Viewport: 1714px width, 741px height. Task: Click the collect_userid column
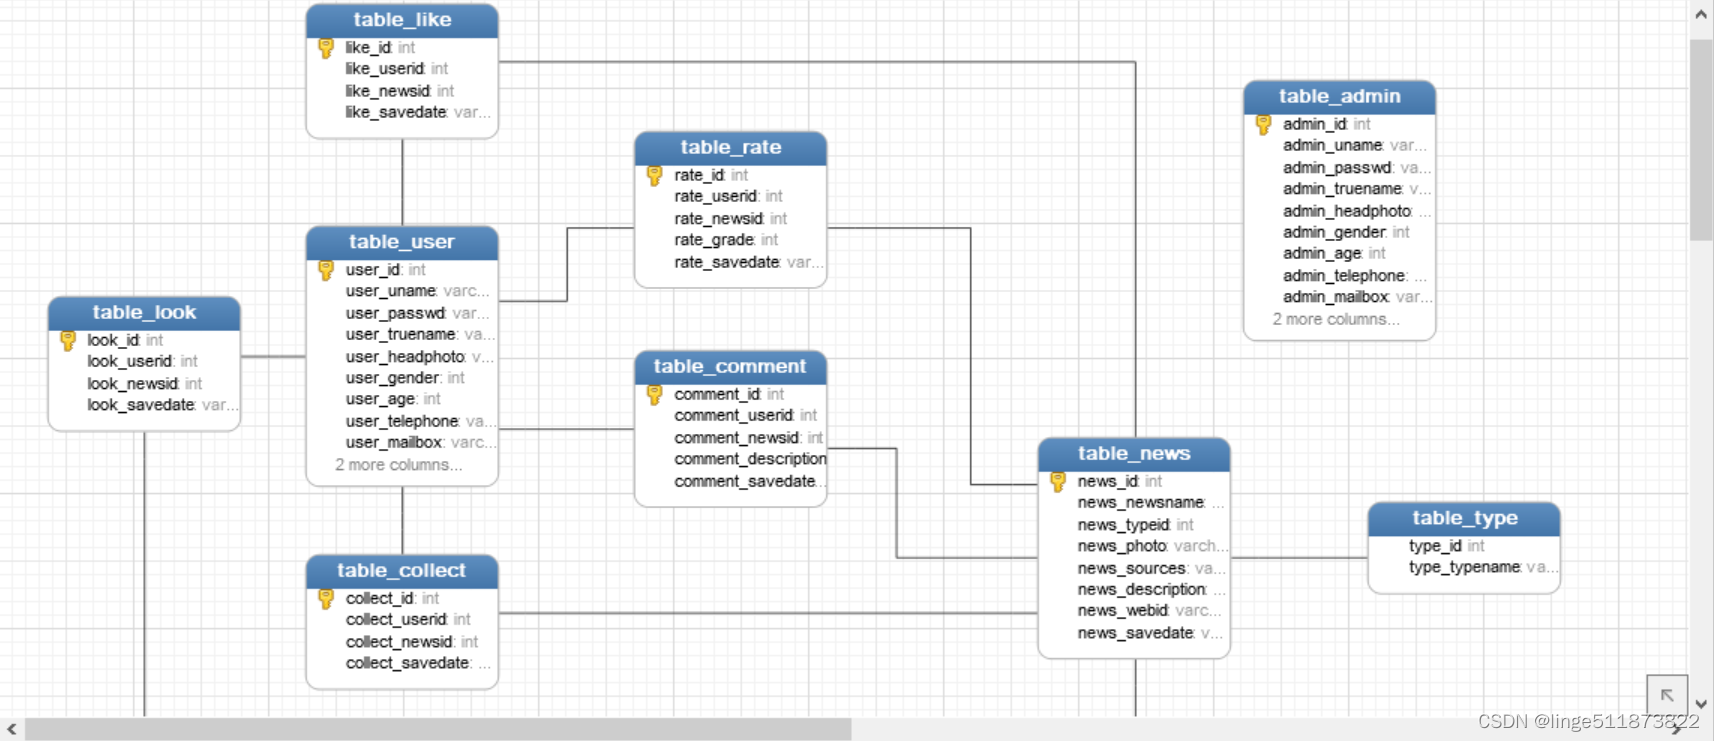(408, 620)
